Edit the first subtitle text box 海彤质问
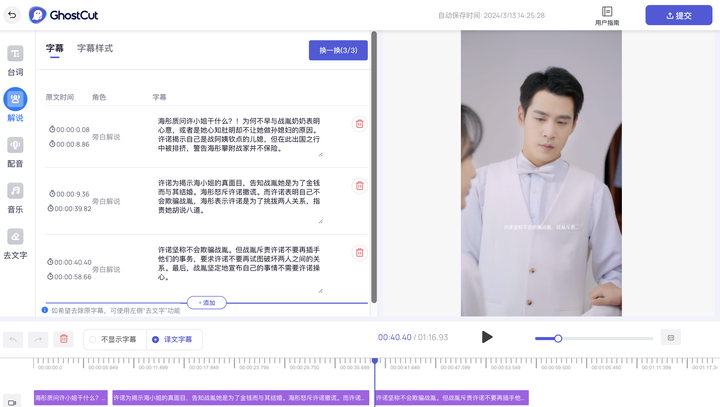Viewport: 720px width, 407px height. pyautogui.click(x=239, y=135)
